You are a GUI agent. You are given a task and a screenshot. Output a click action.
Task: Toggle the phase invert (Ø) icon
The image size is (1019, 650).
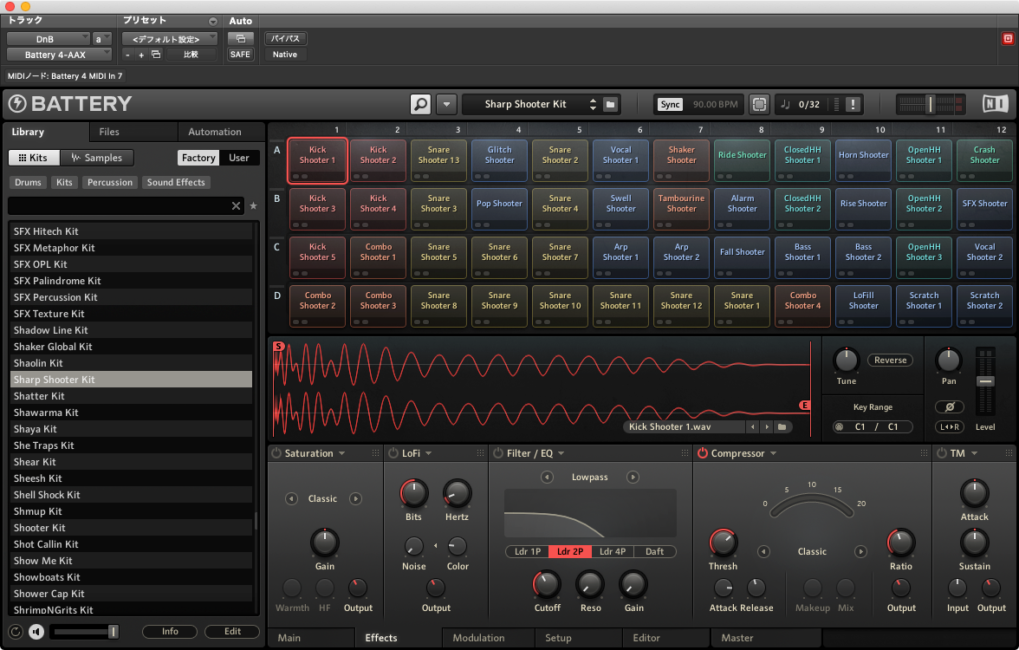[x=948, y=407]
